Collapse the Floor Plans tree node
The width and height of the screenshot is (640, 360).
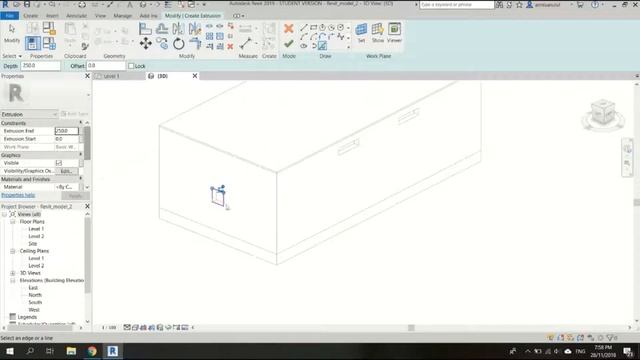(x=13, y=222)
